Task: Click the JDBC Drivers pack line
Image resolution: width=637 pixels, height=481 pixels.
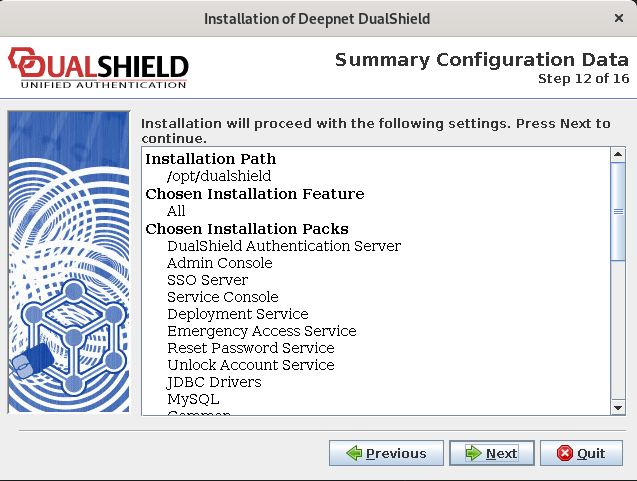Action: point(214,382)
